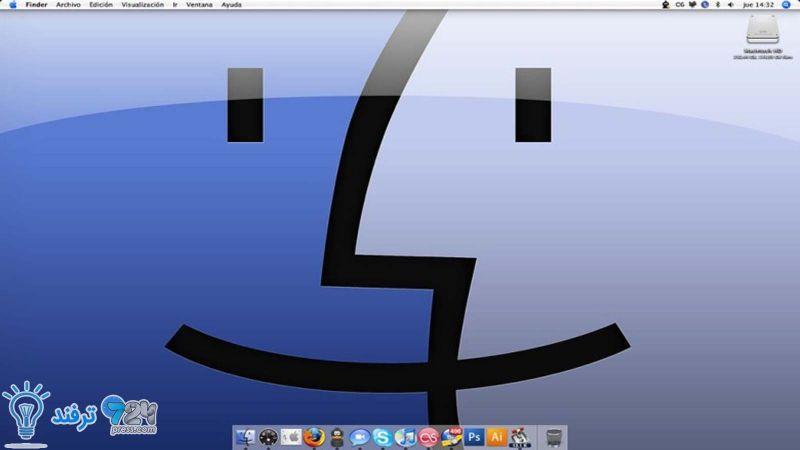Click the Bluetooth status icon
Viewport: 800px width, 450px height.
point(718,5)
